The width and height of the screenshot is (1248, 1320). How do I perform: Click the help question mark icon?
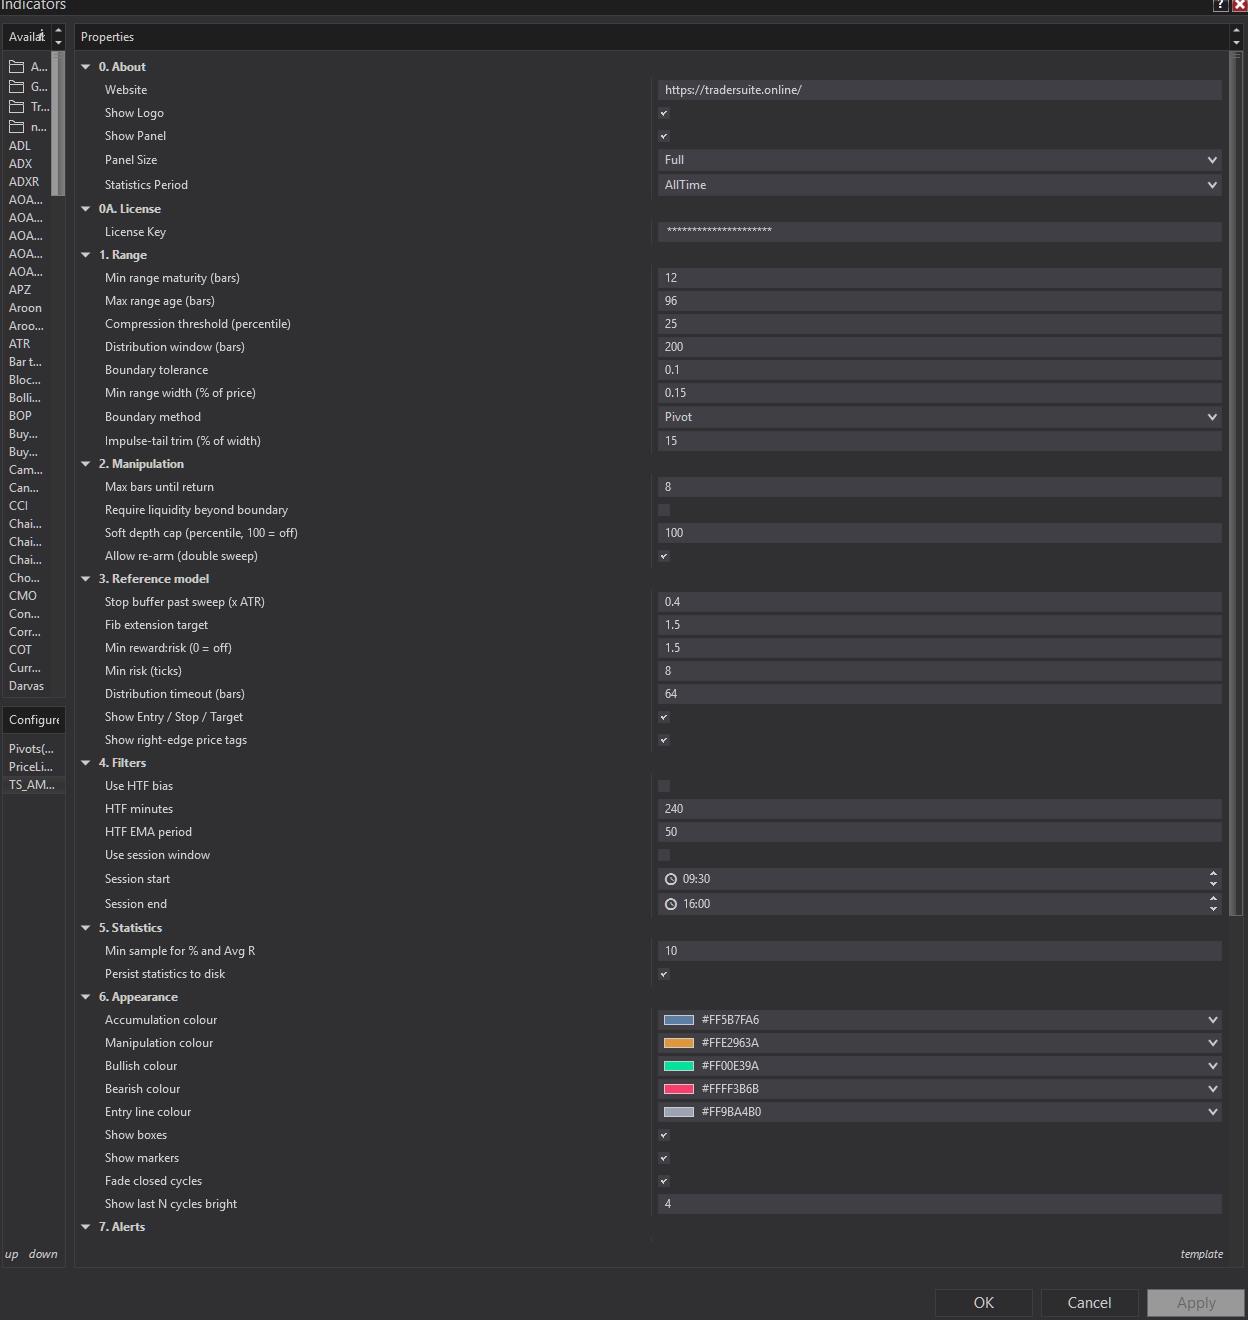click(1221, 5)
